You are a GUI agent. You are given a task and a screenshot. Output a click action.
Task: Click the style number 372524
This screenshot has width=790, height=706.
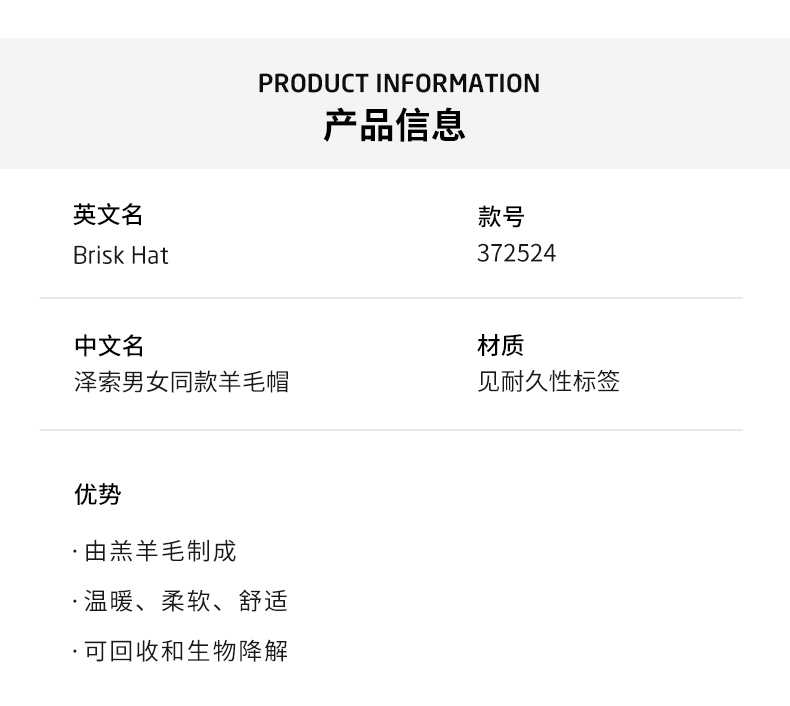[516, 253]
